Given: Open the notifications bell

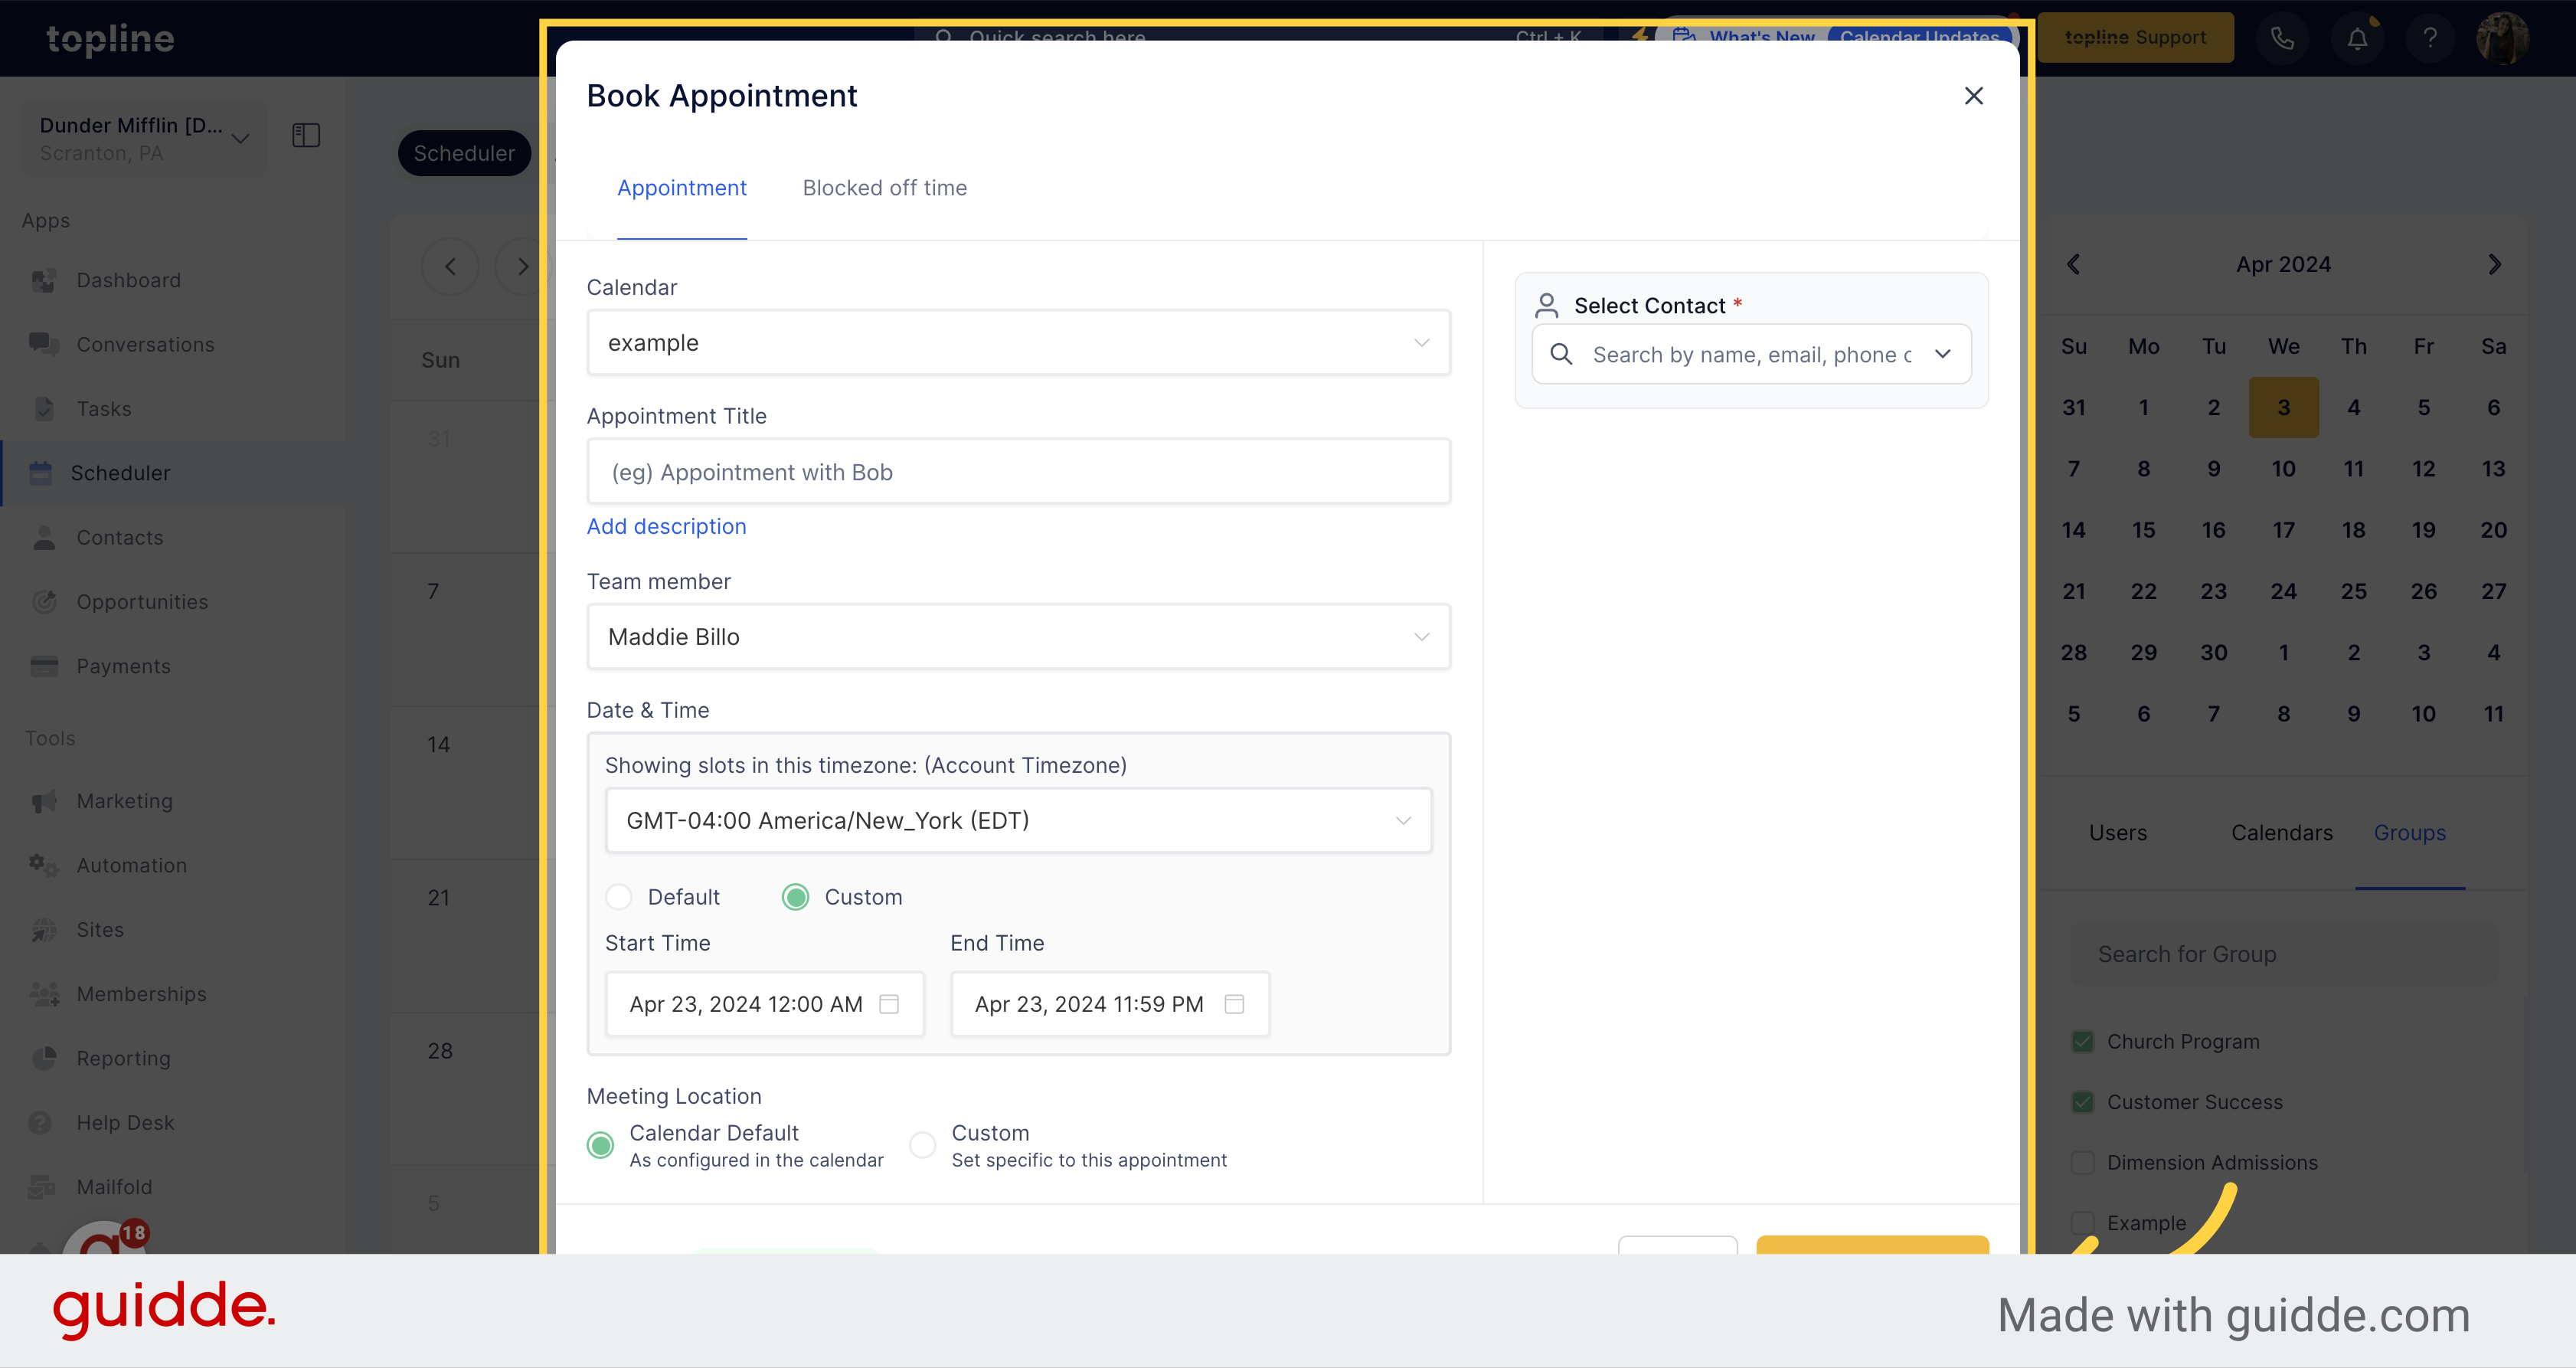Looking at the screenshot, I should [x=2357, y=38].
